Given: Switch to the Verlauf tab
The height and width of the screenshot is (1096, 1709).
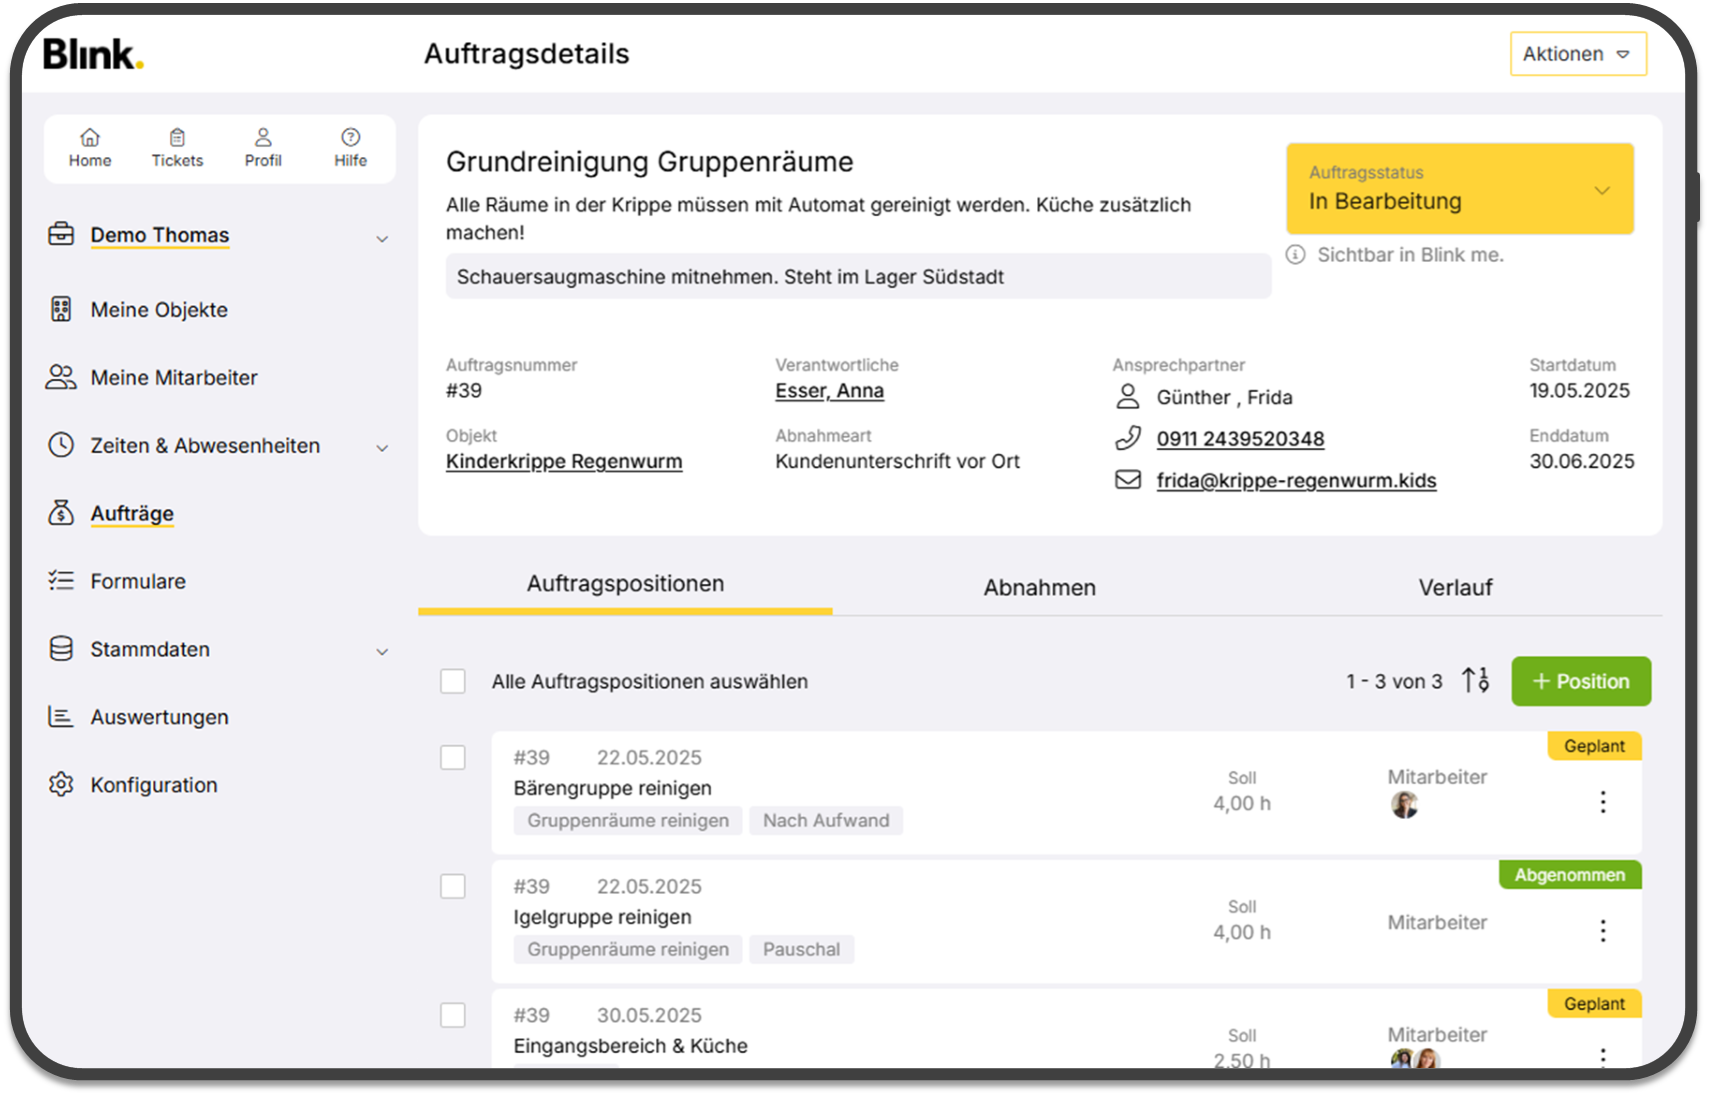Looking at the screenshot, I should click(x=1454, y=588).
